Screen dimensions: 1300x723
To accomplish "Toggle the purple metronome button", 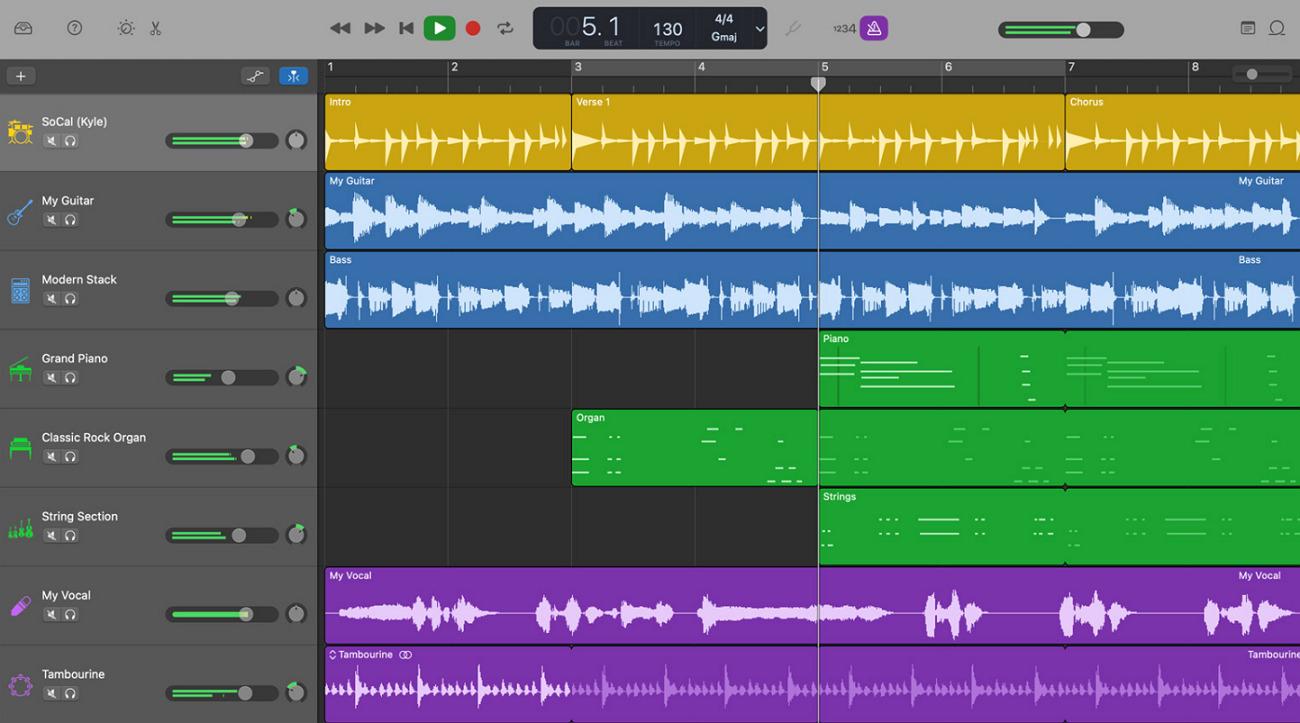I will pos(874,28).
